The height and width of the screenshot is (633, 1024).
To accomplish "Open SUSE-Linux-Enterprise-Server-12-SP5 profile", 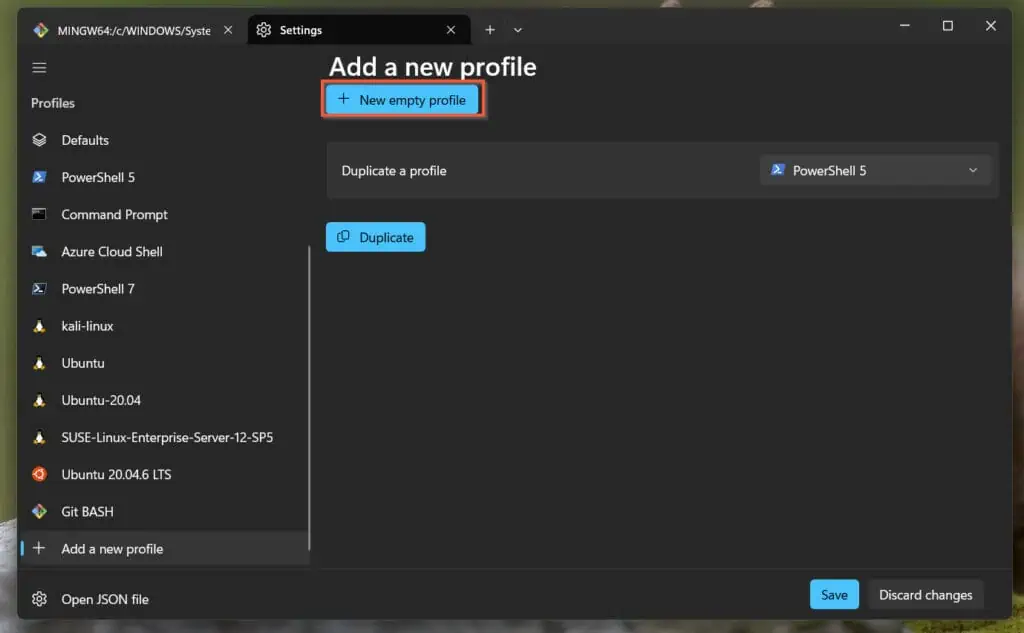I will (x=165, y=438).
